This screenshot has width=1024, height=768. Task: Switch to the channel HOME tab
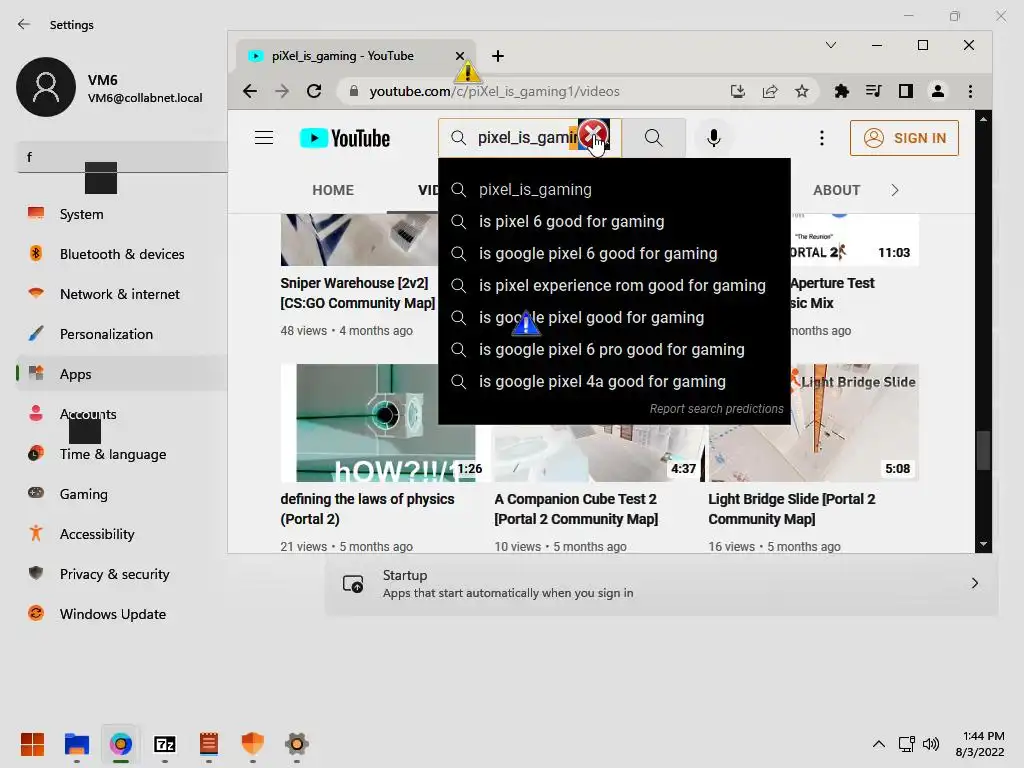(x=333, y=190)
